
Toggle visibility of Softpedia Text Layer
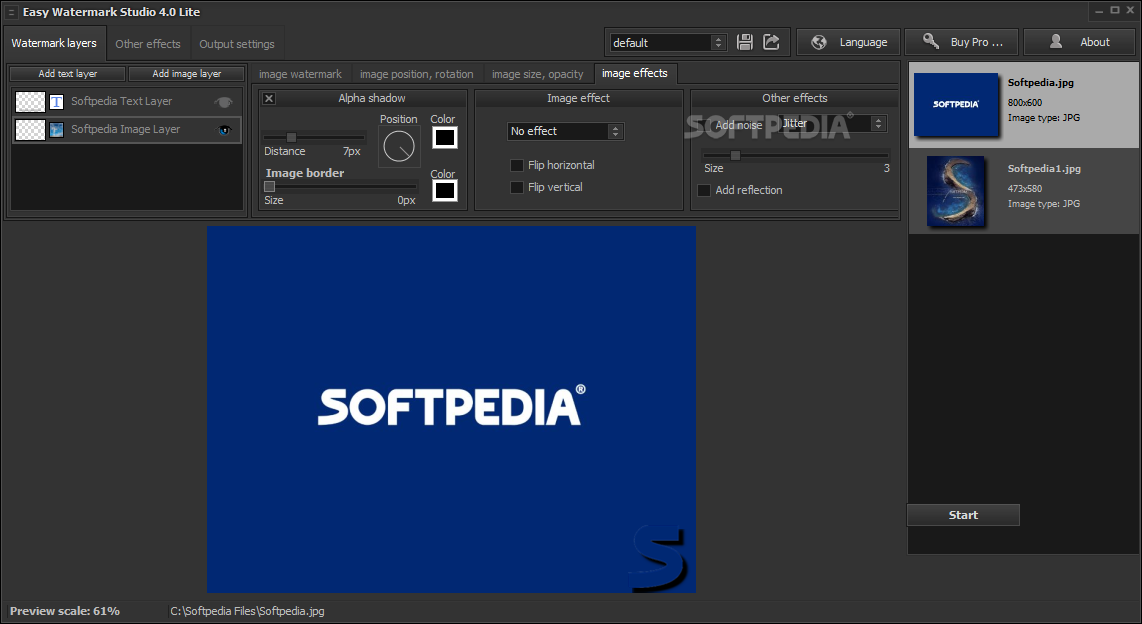tap(224, 102)
